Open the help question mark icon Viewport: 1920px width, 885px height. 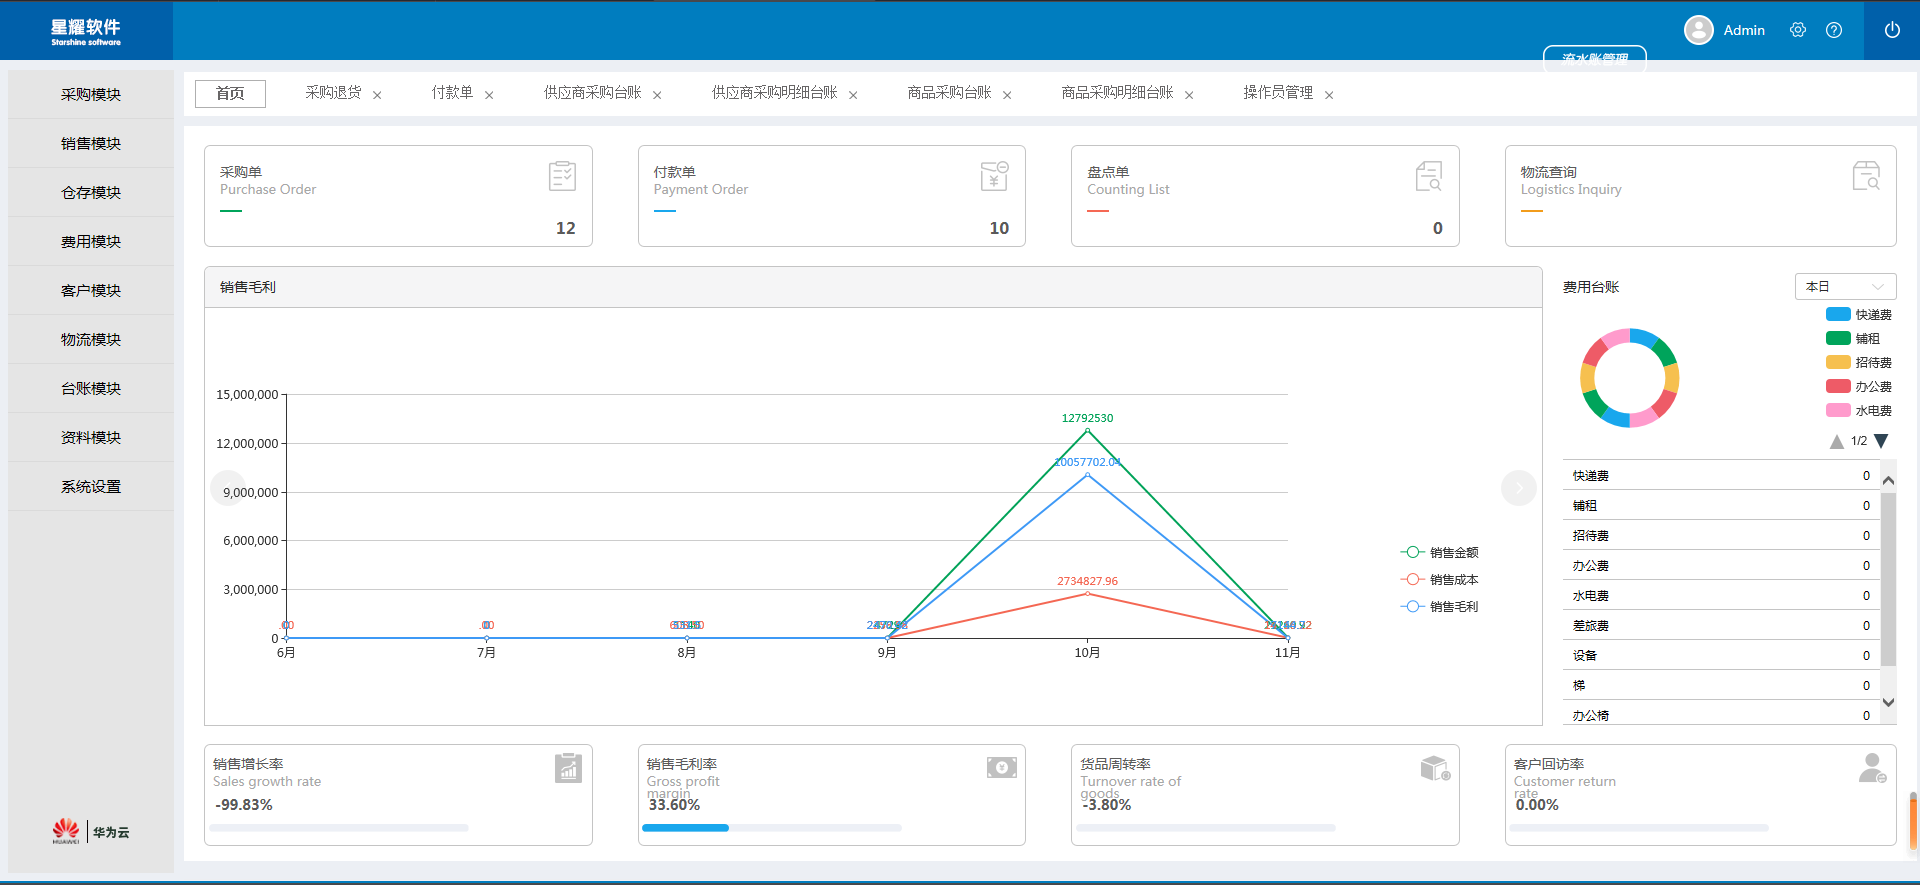pos(1834,30)
